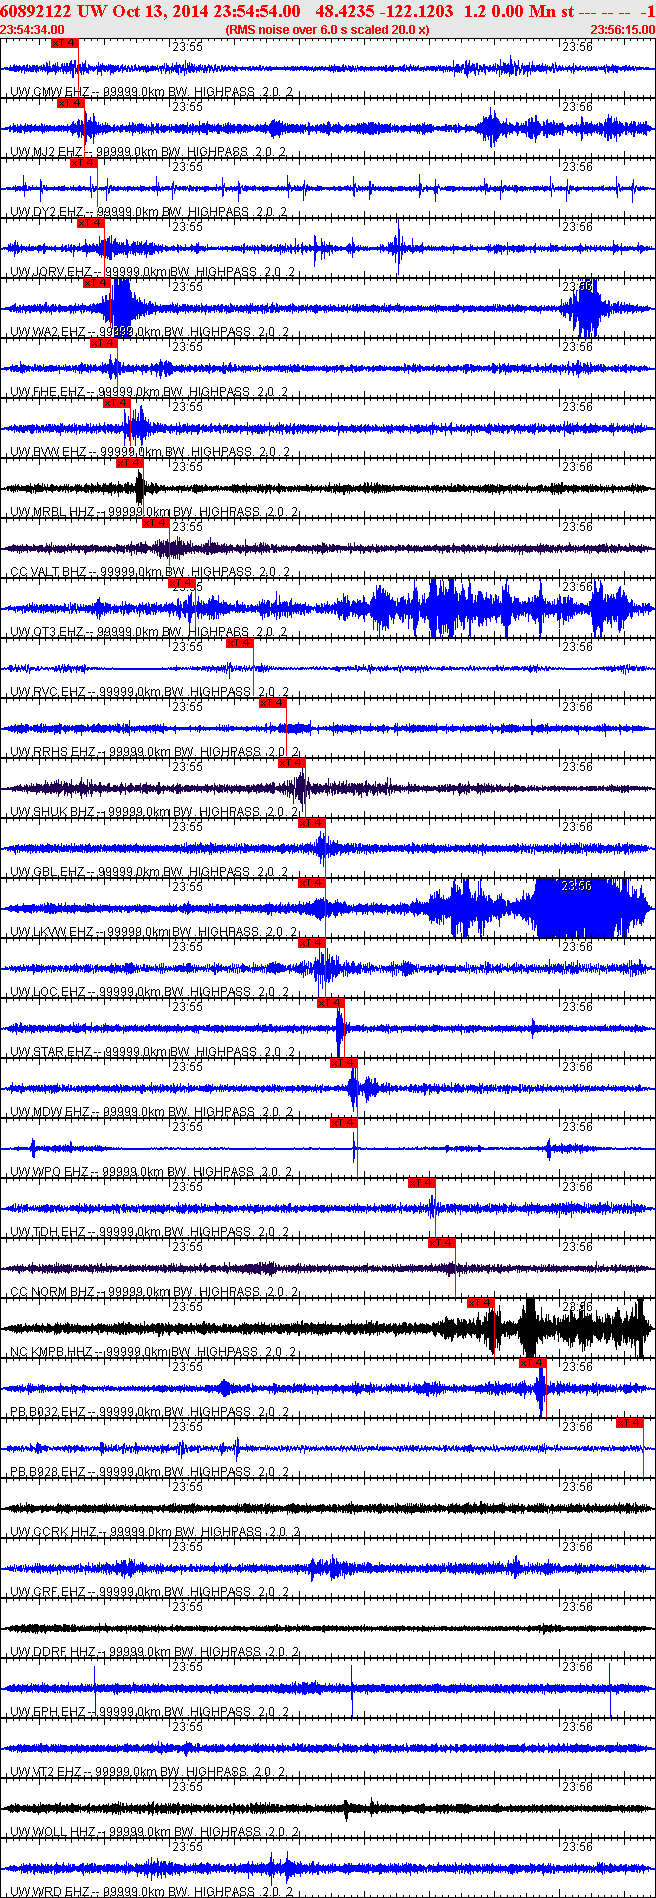Click the red pick flag on the CMW trace

point(64,43)
